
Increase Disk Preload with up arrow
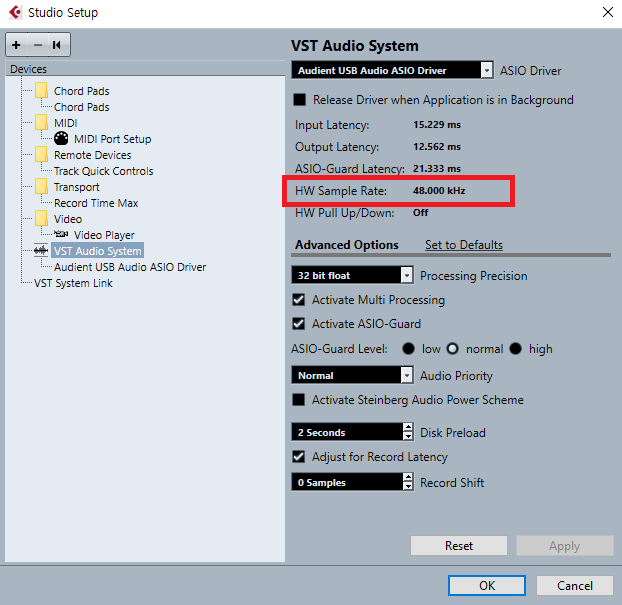point(408,428)
